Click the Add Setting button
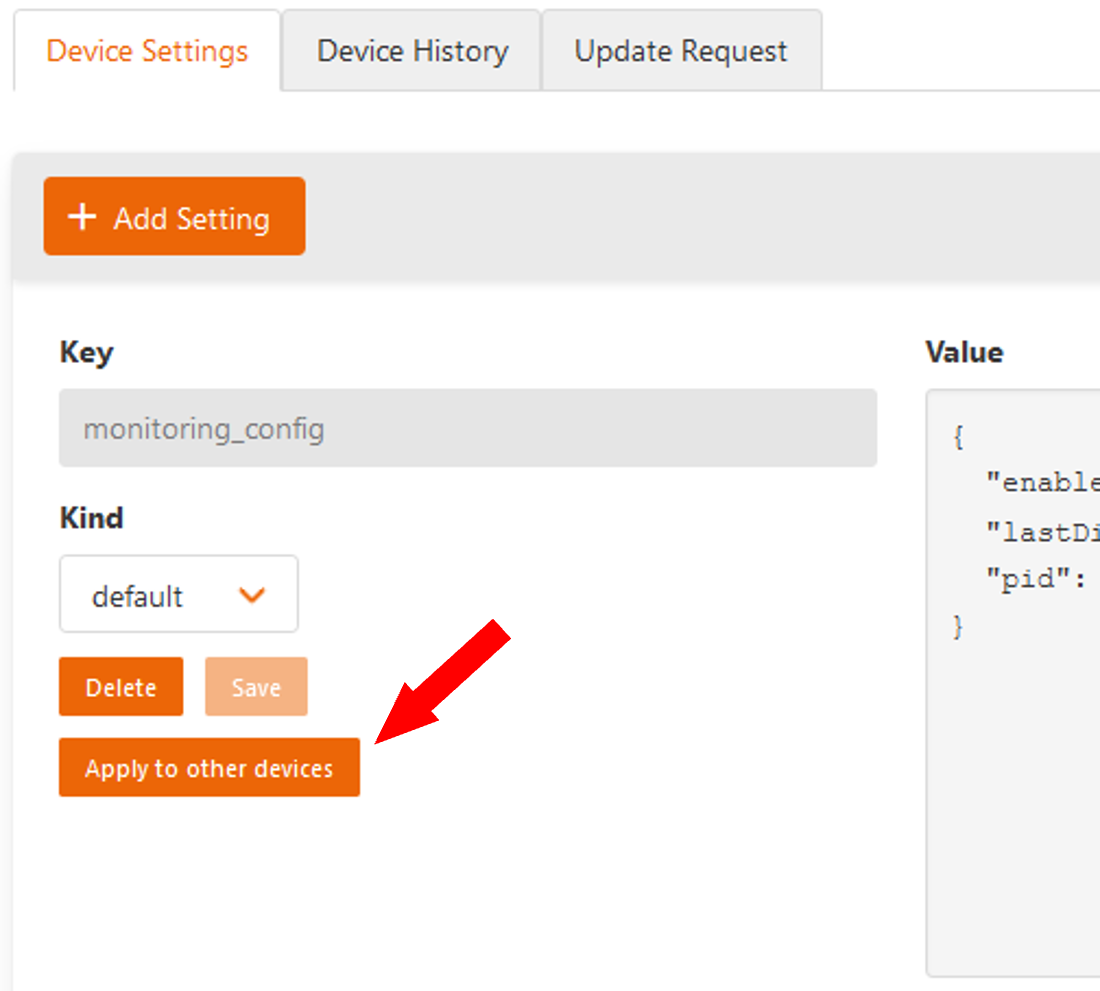The width and height of the screenshot is (1100, 991). [174, 216]
